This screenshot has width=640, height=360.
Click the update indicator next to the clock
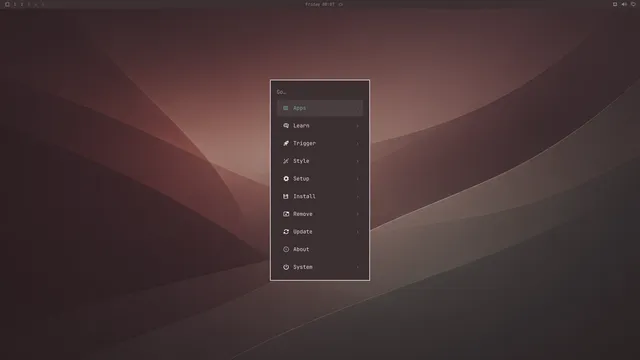point(341,4)
